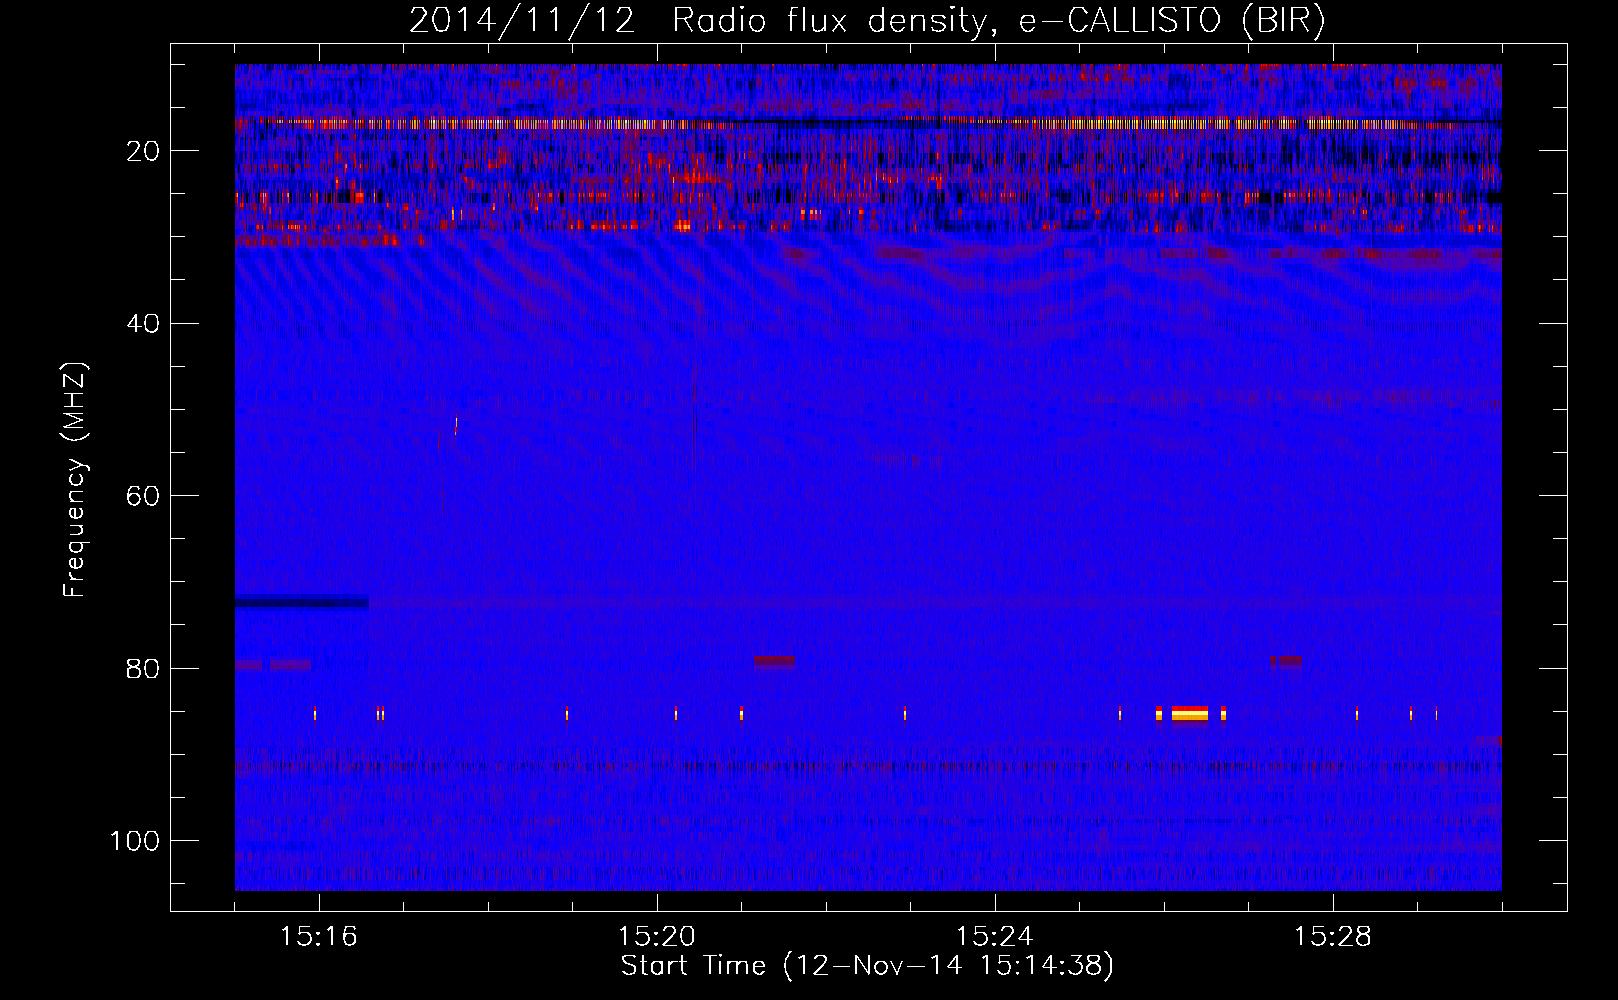Click the '80' frequency tick label
1618x1000 pixels.
(144, 668)
